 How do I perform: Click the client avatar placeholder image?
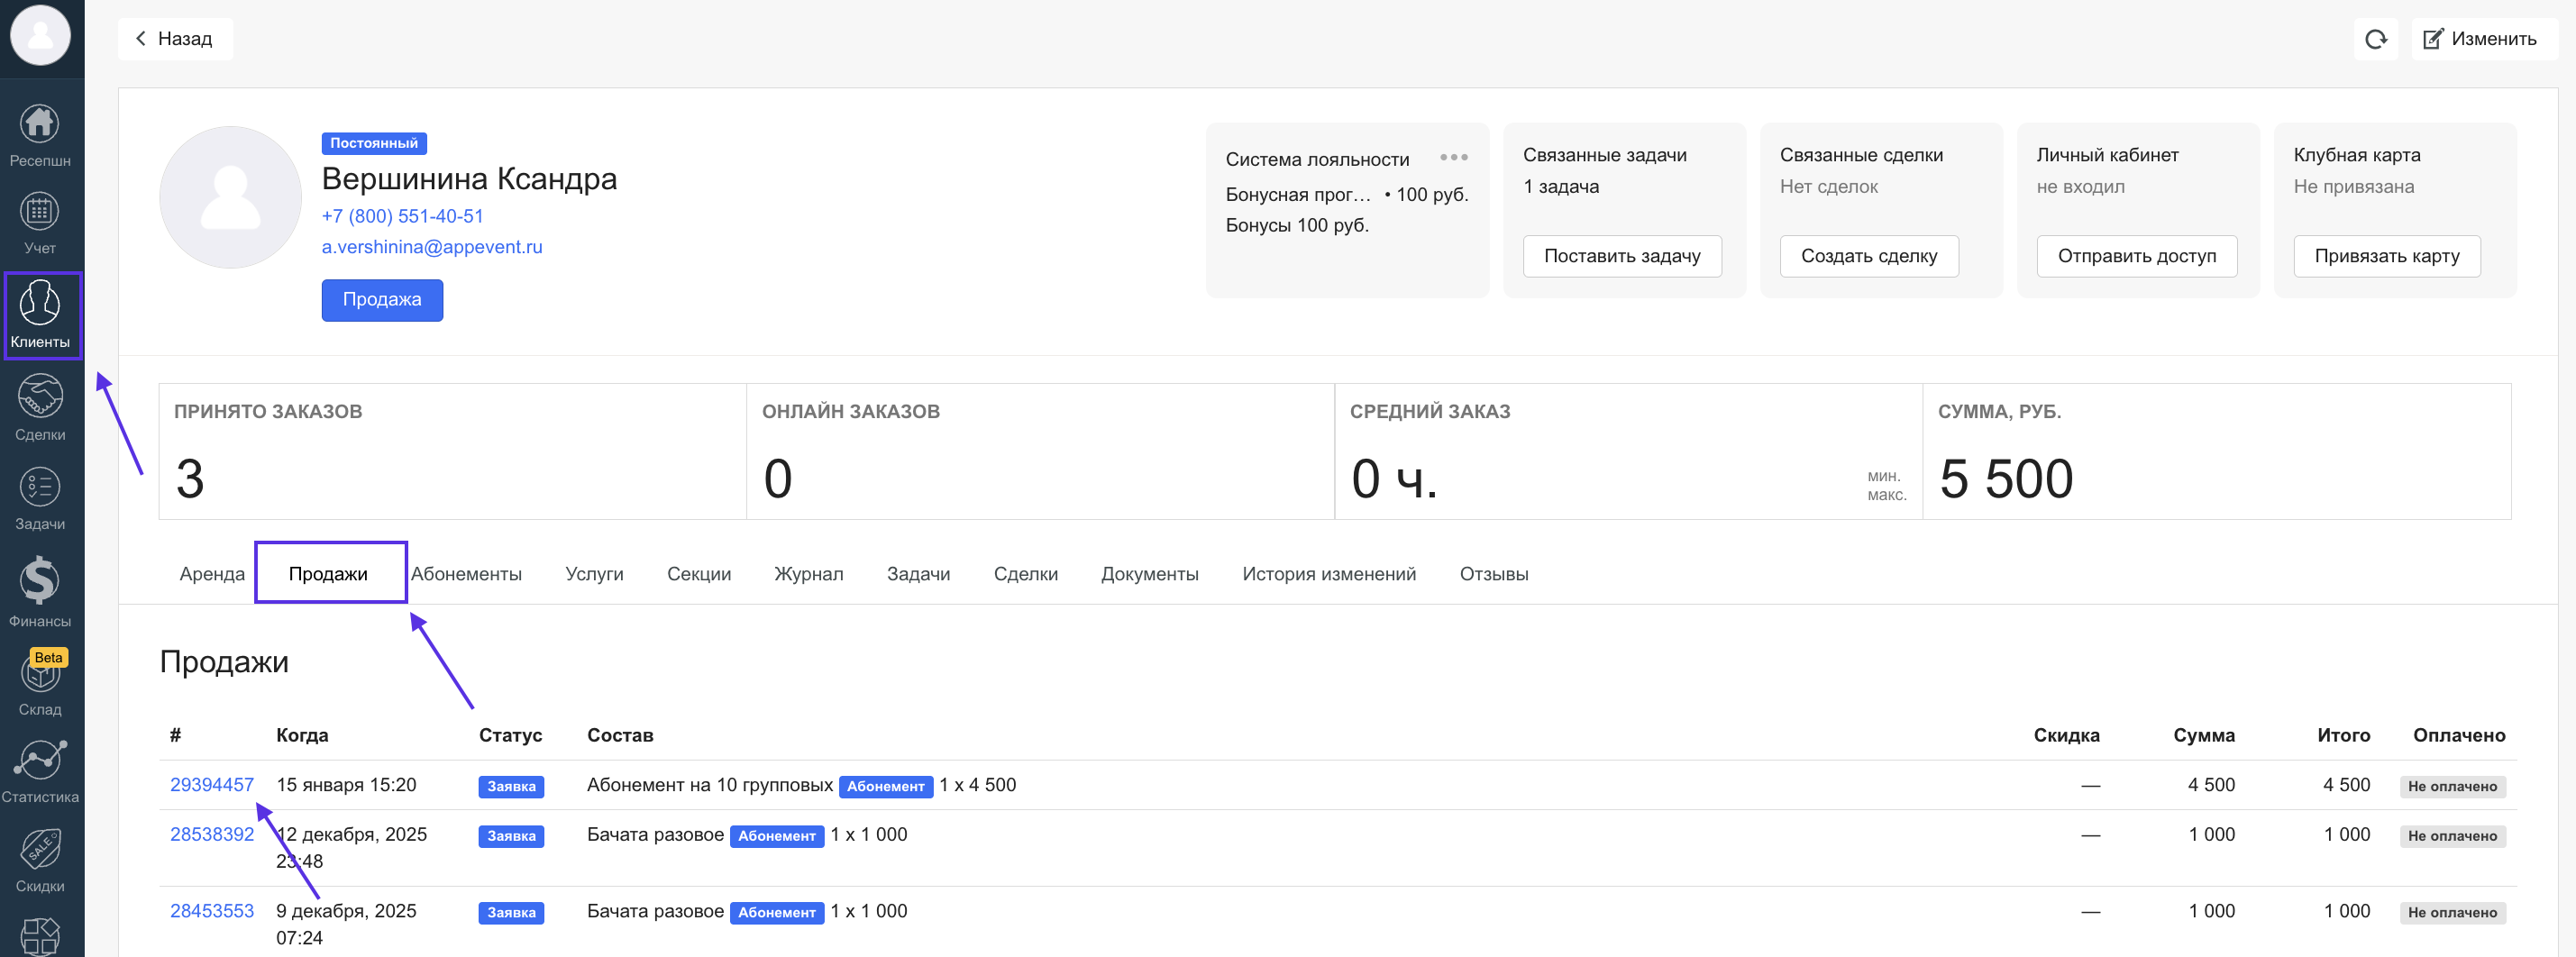tap(230, 197)
